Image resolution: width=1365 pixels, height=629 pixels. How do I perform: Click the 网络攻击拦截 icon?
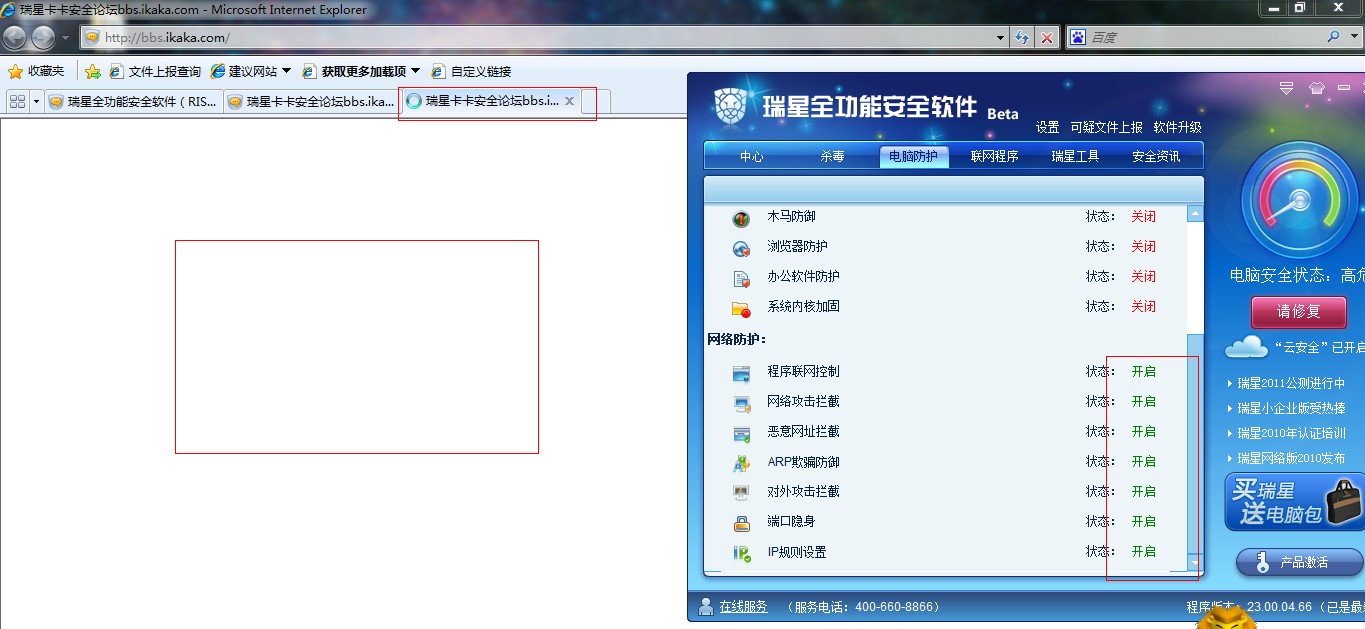[x=741, y=404]
